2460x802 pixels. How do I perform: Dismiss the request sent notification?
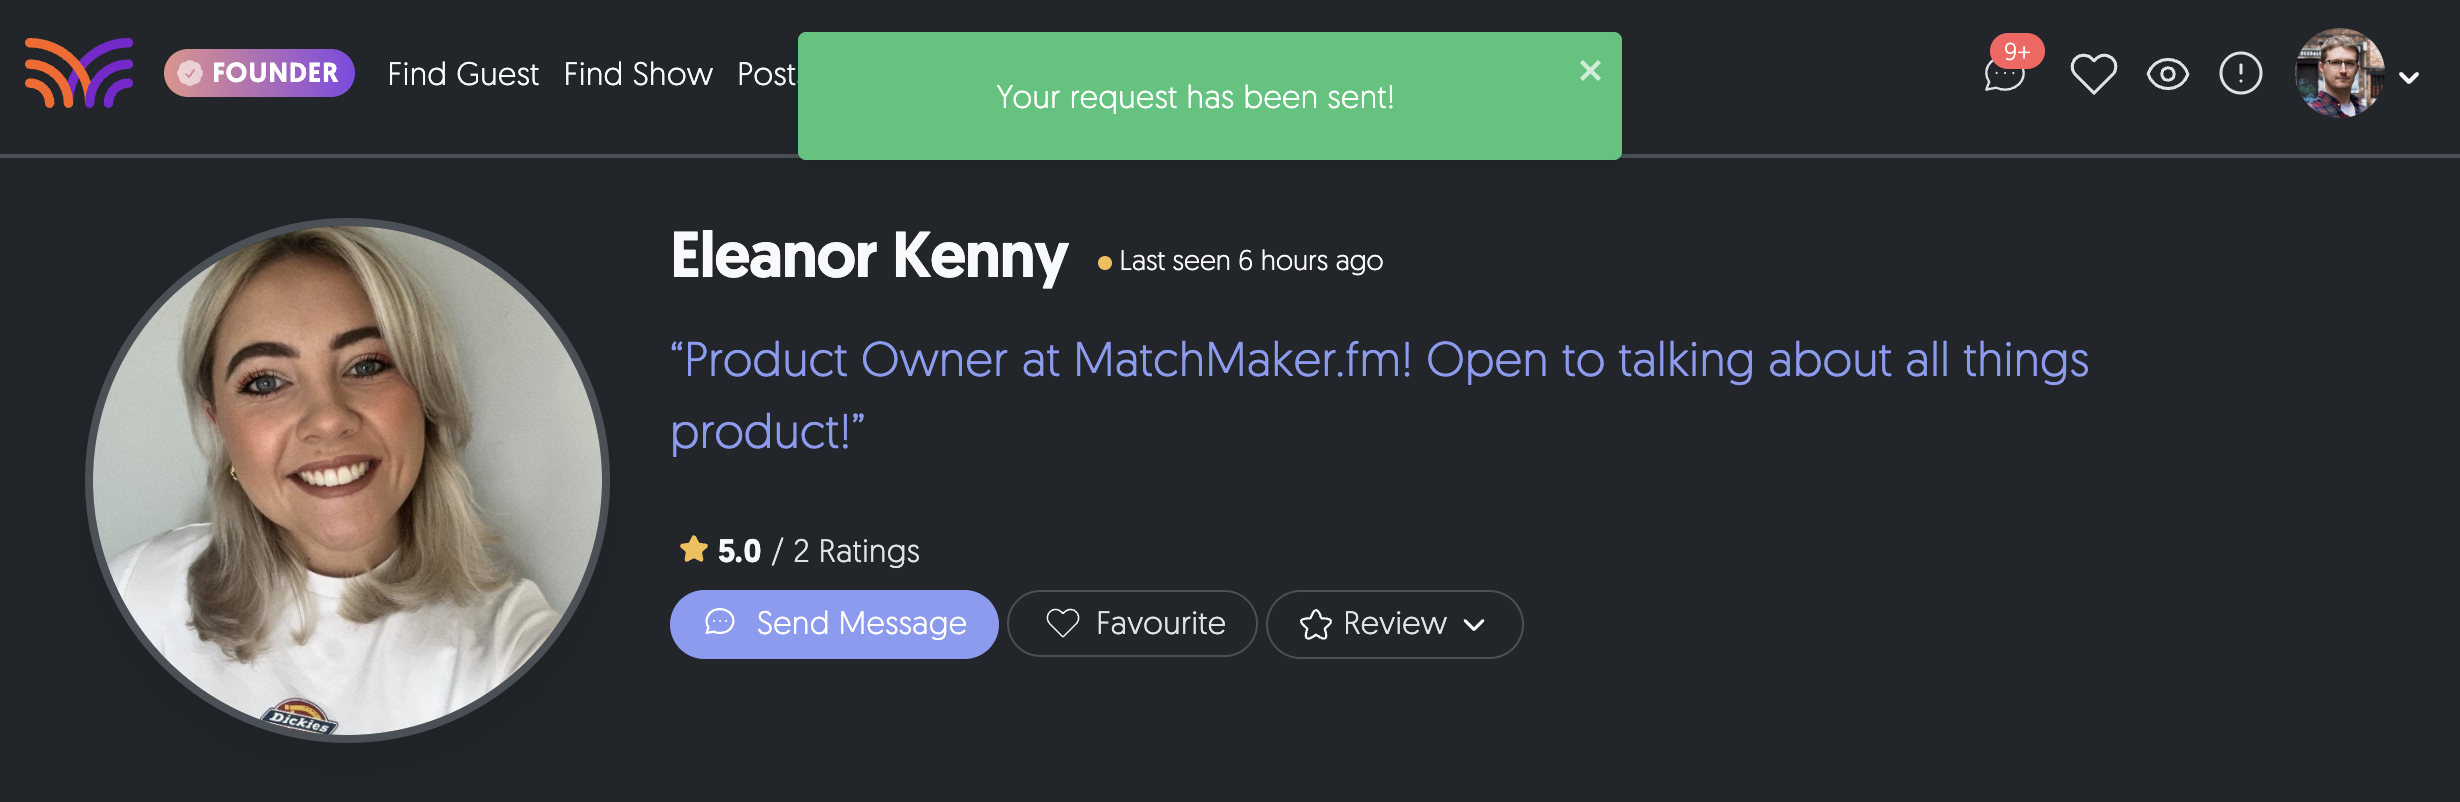click(1590, 71)
